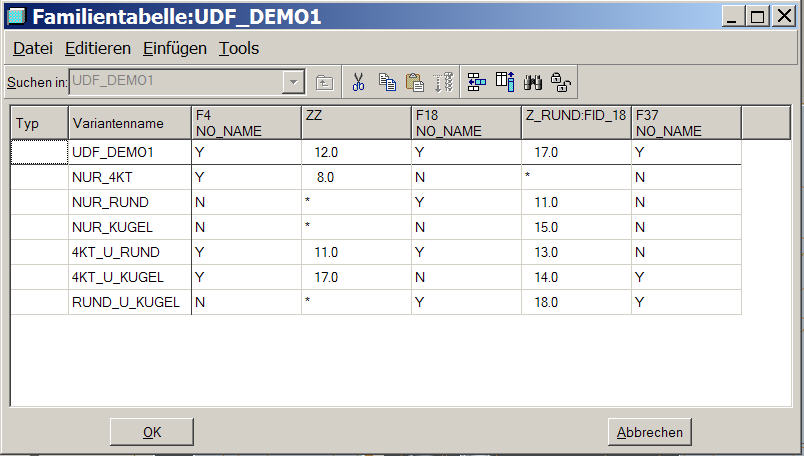The width and height of the screenshot is (804, 456).
Task: Click the lock/unlock instance icon
Action: click(x=560, y=82)
